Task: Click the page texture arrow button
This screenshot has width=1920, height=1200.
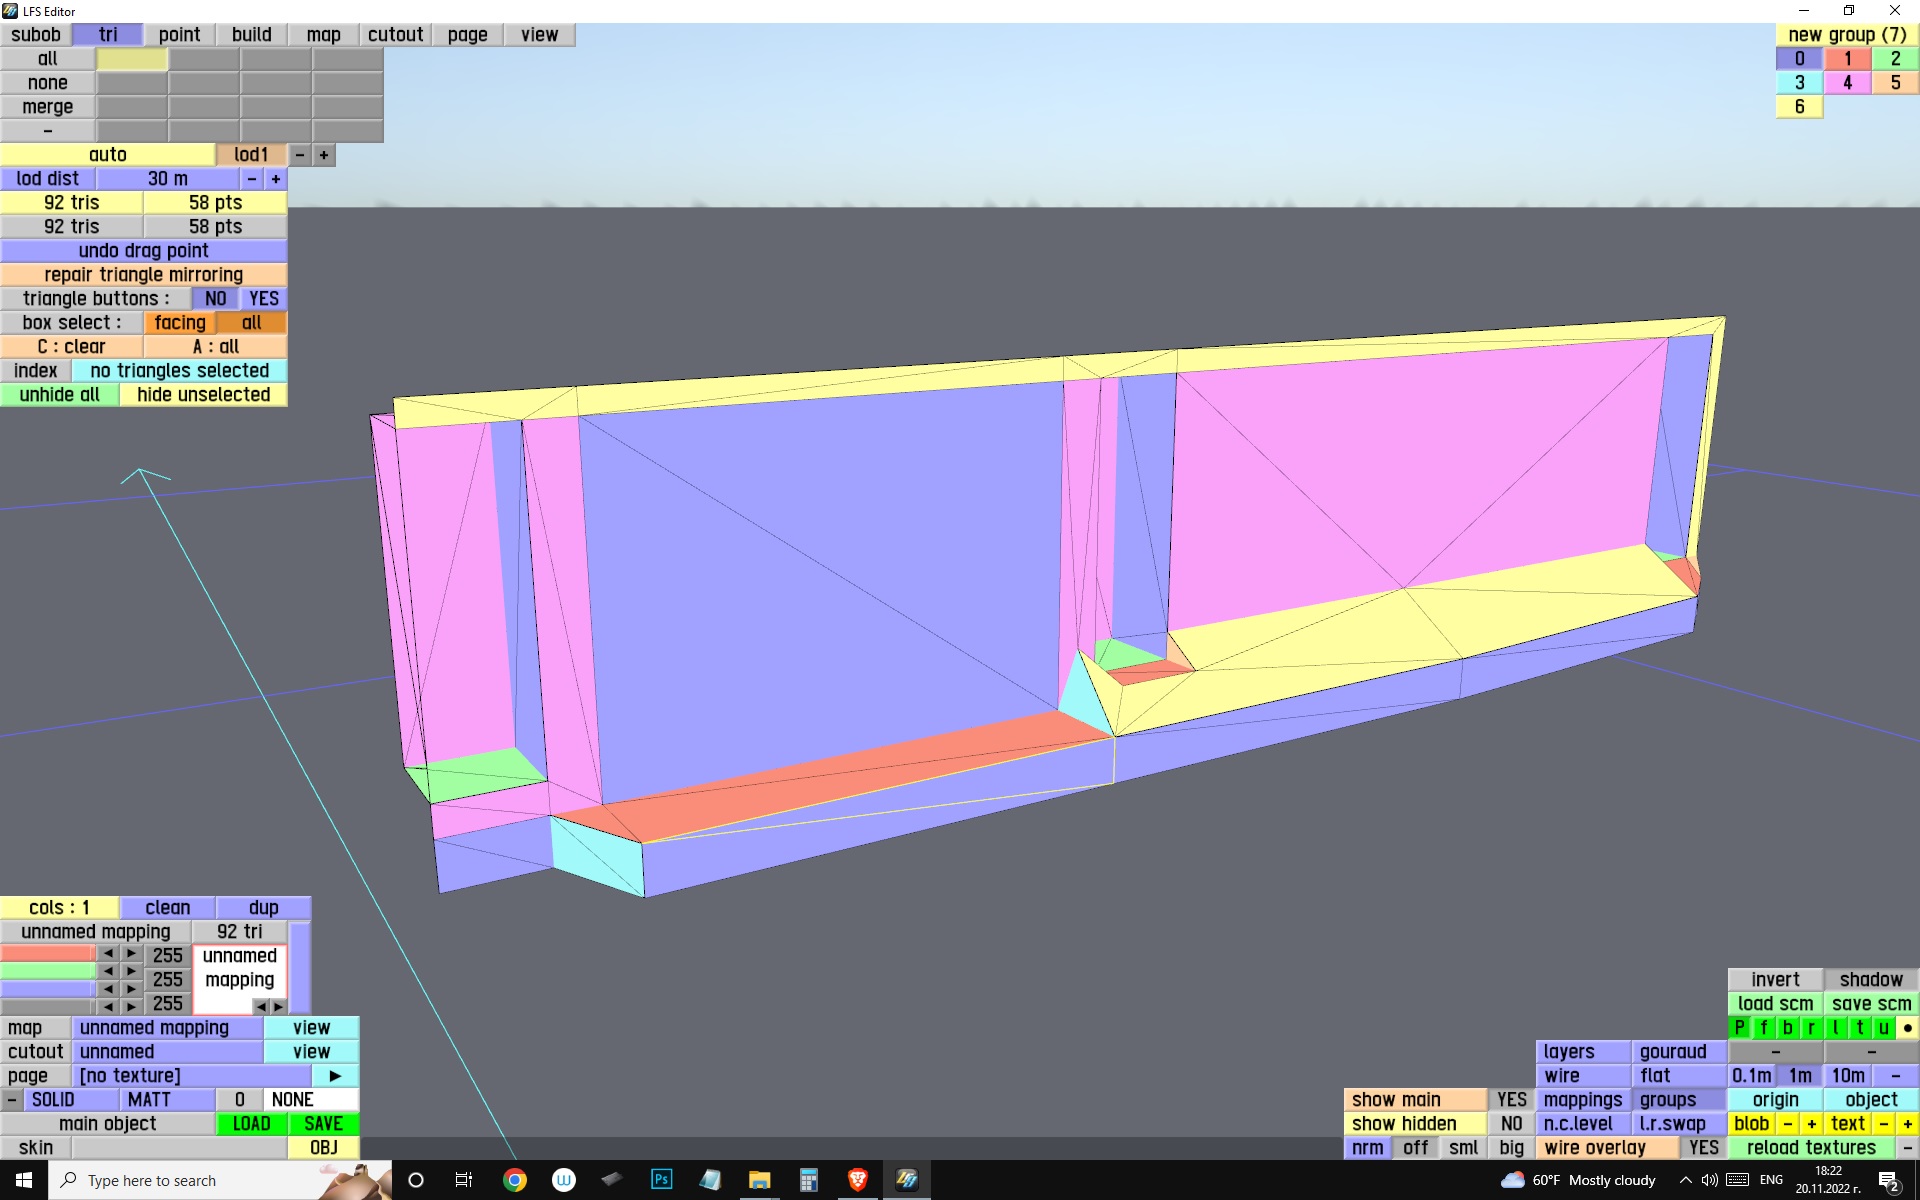Action: click(335, 1076)
